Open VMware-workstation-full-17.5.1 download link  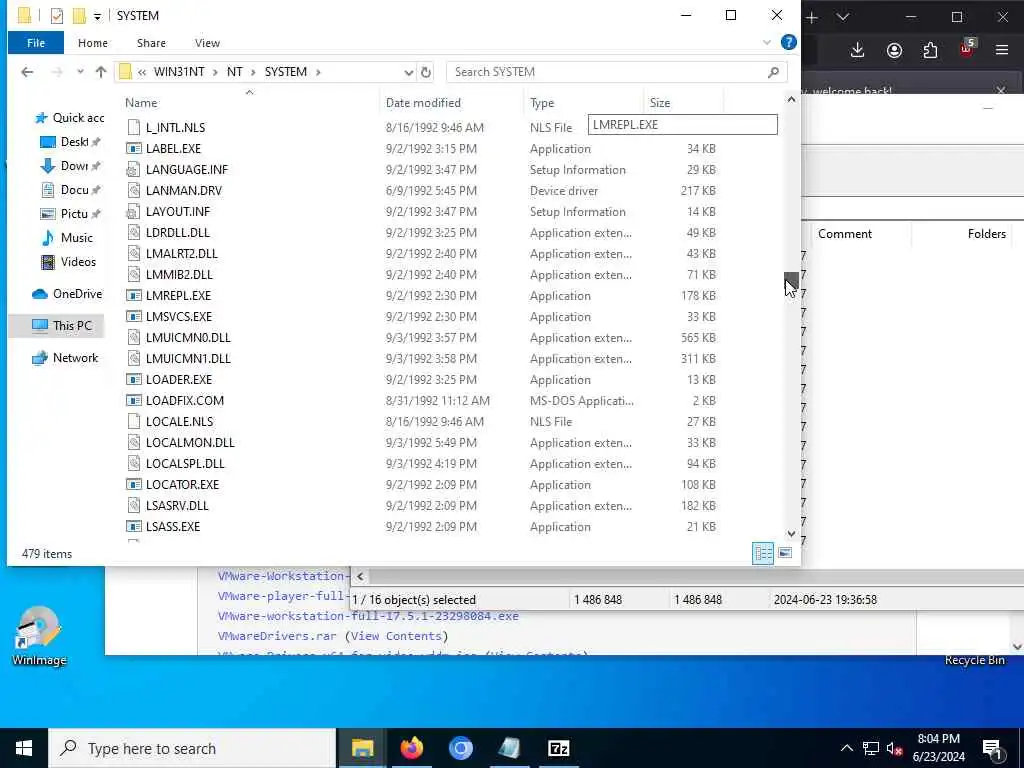point(368,616)
